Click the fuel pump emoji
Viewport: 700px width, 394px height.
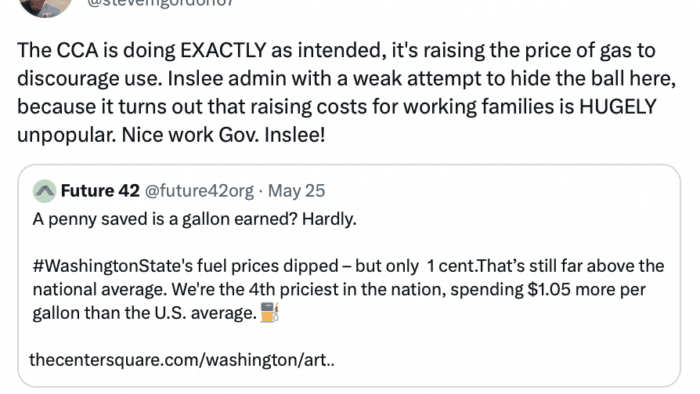point(270,312)
